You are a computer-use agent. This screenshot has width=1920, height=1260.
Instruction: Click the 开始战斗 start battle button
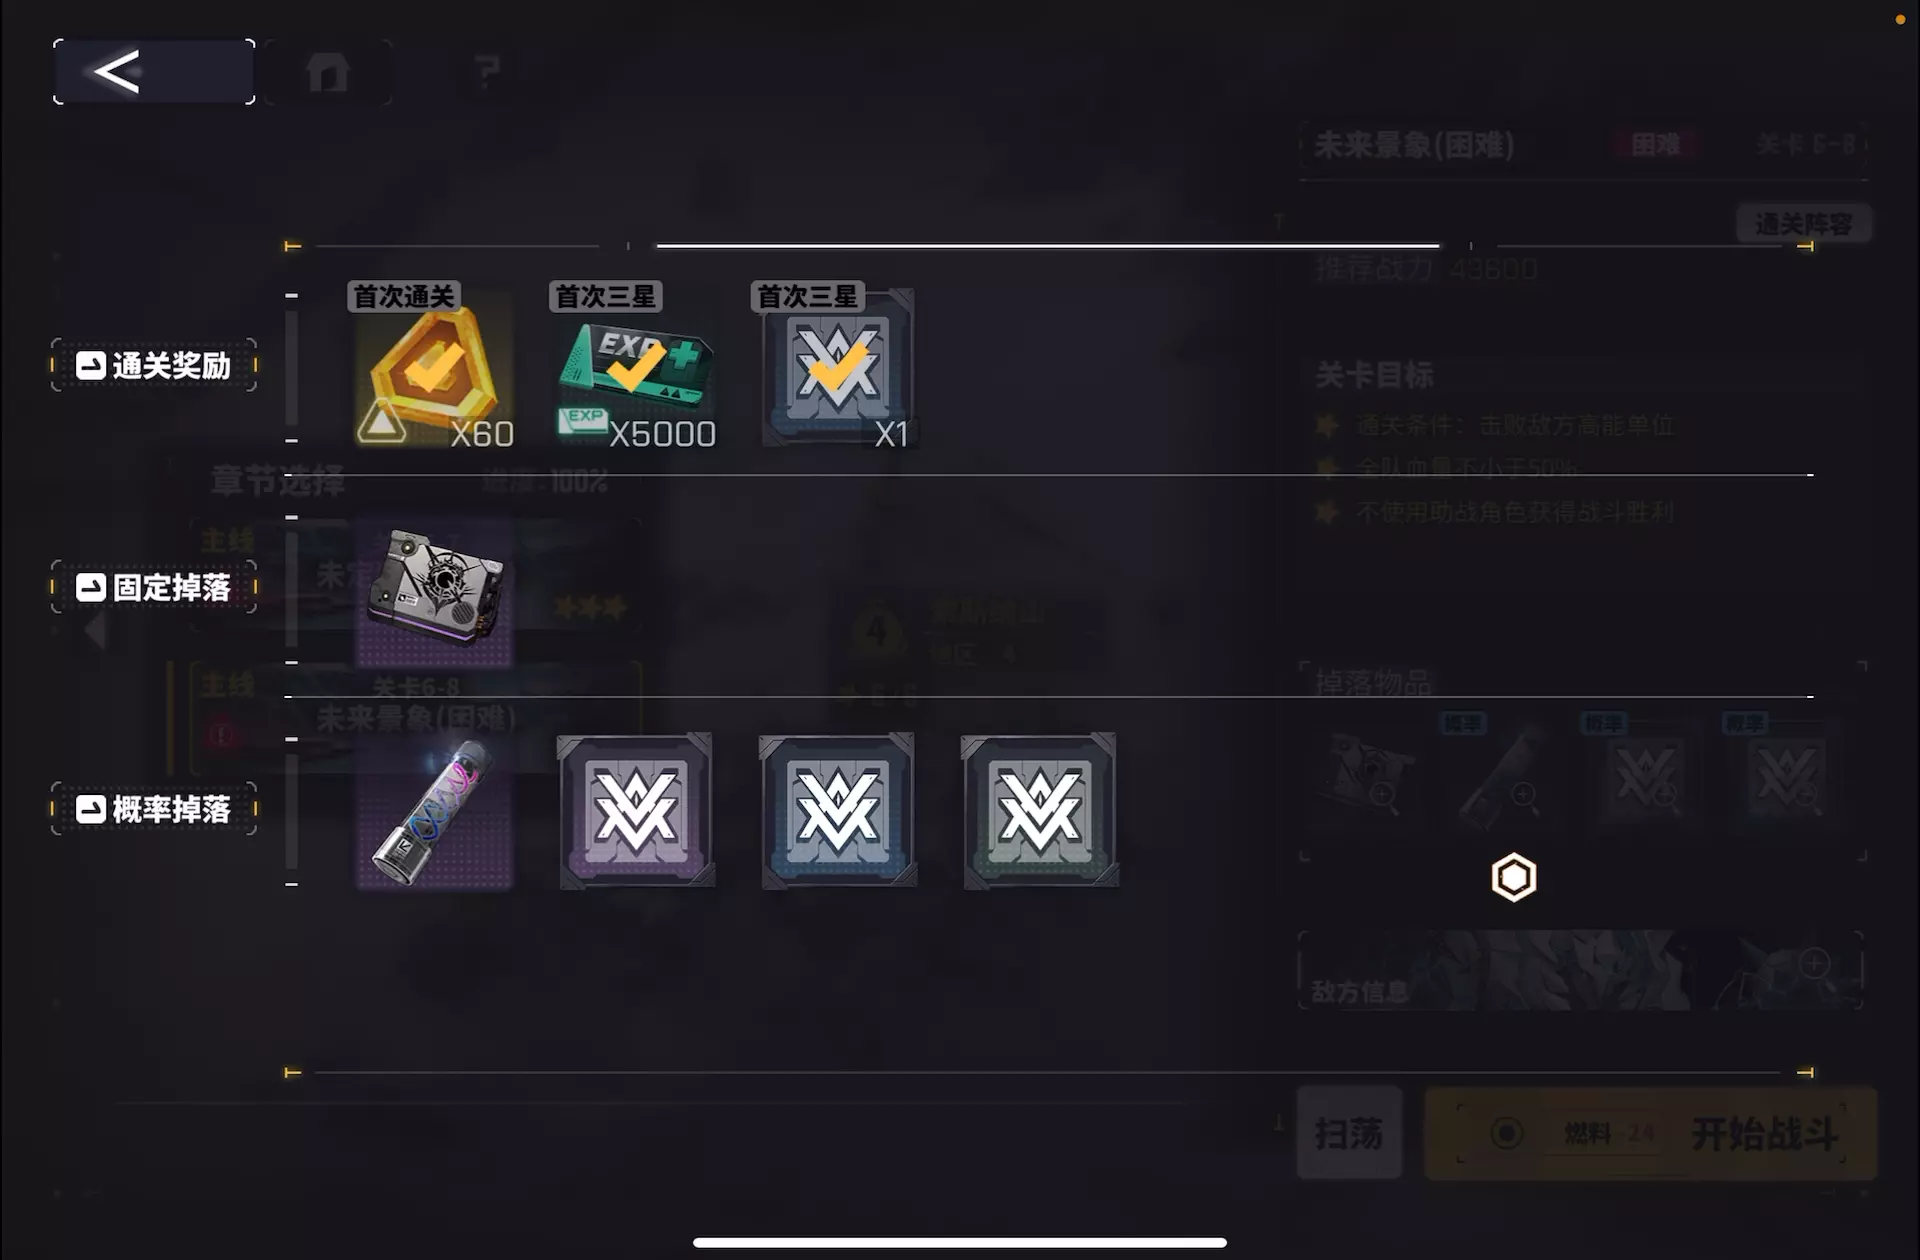click(1651, 1133)
